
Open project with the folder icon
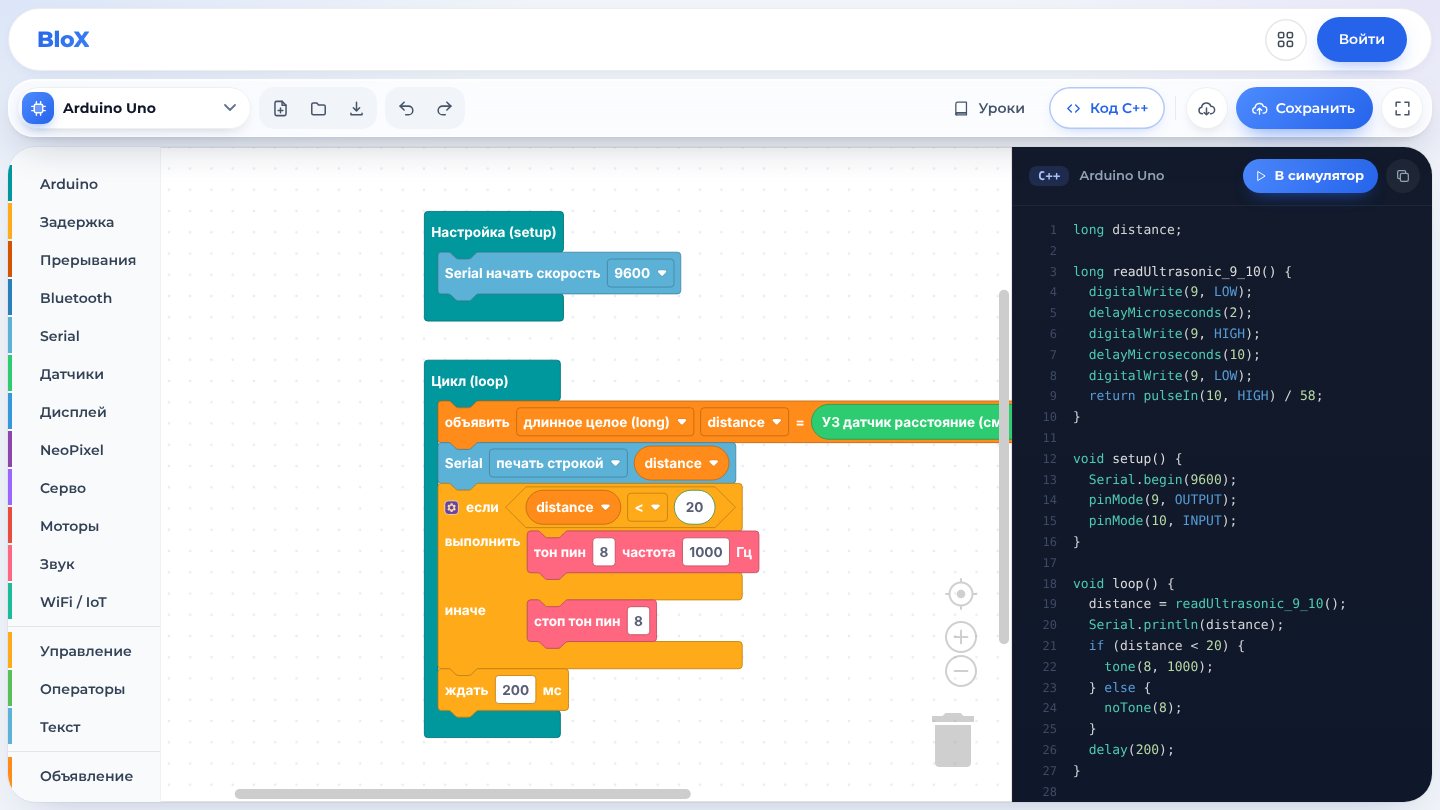[318, 108]
